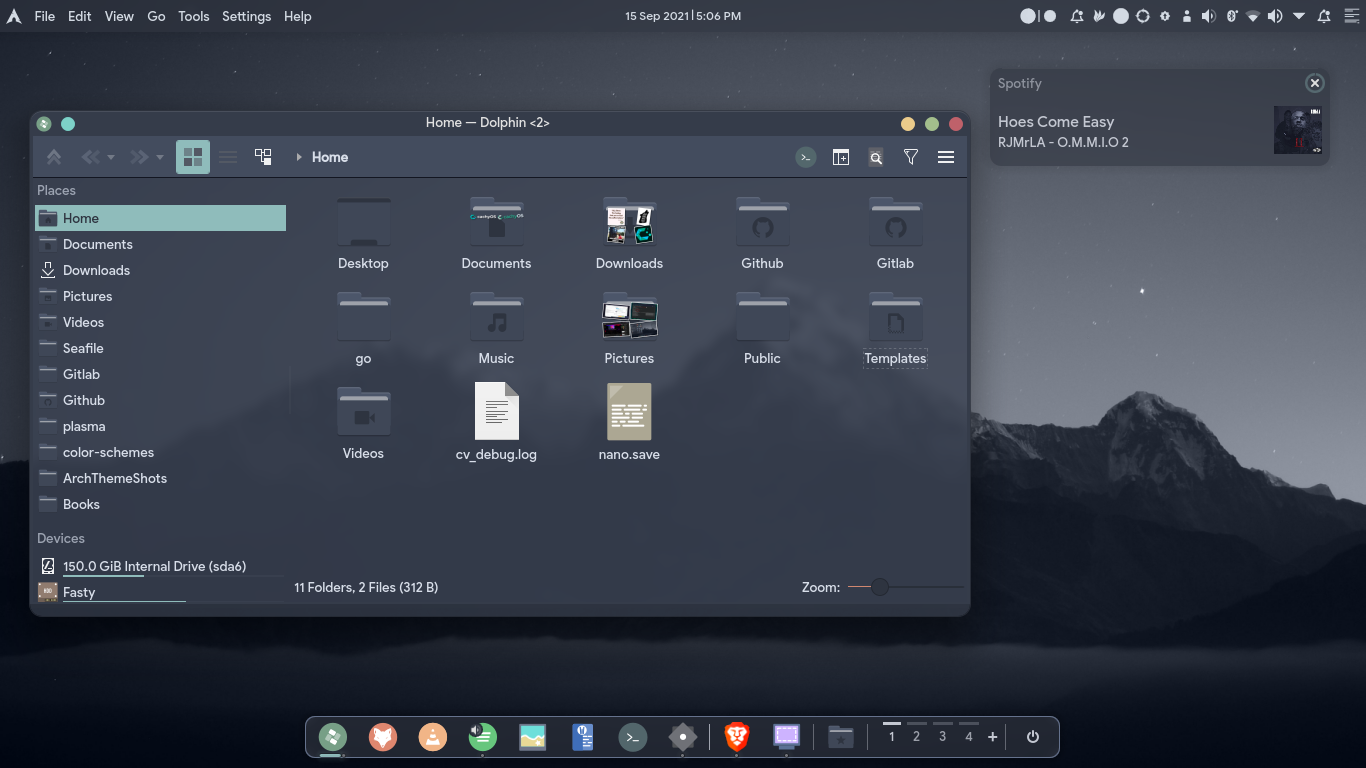This screenshot has height=768, width=1366.
Task: Switch to Icons view mode
Action: (193, 157)
